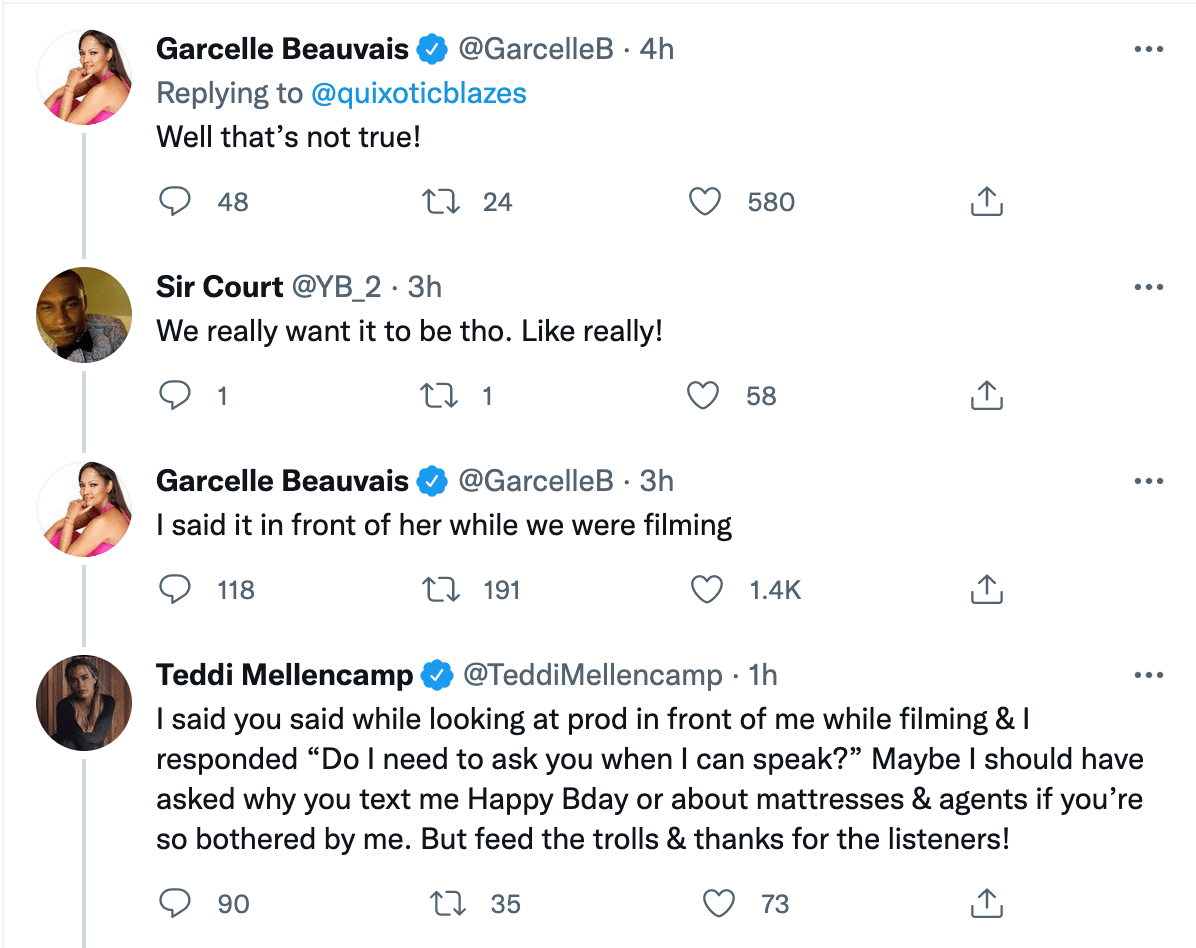
Task: Retweet Garcelle's tweet with 24 retweets
Action: pos(441,201)
